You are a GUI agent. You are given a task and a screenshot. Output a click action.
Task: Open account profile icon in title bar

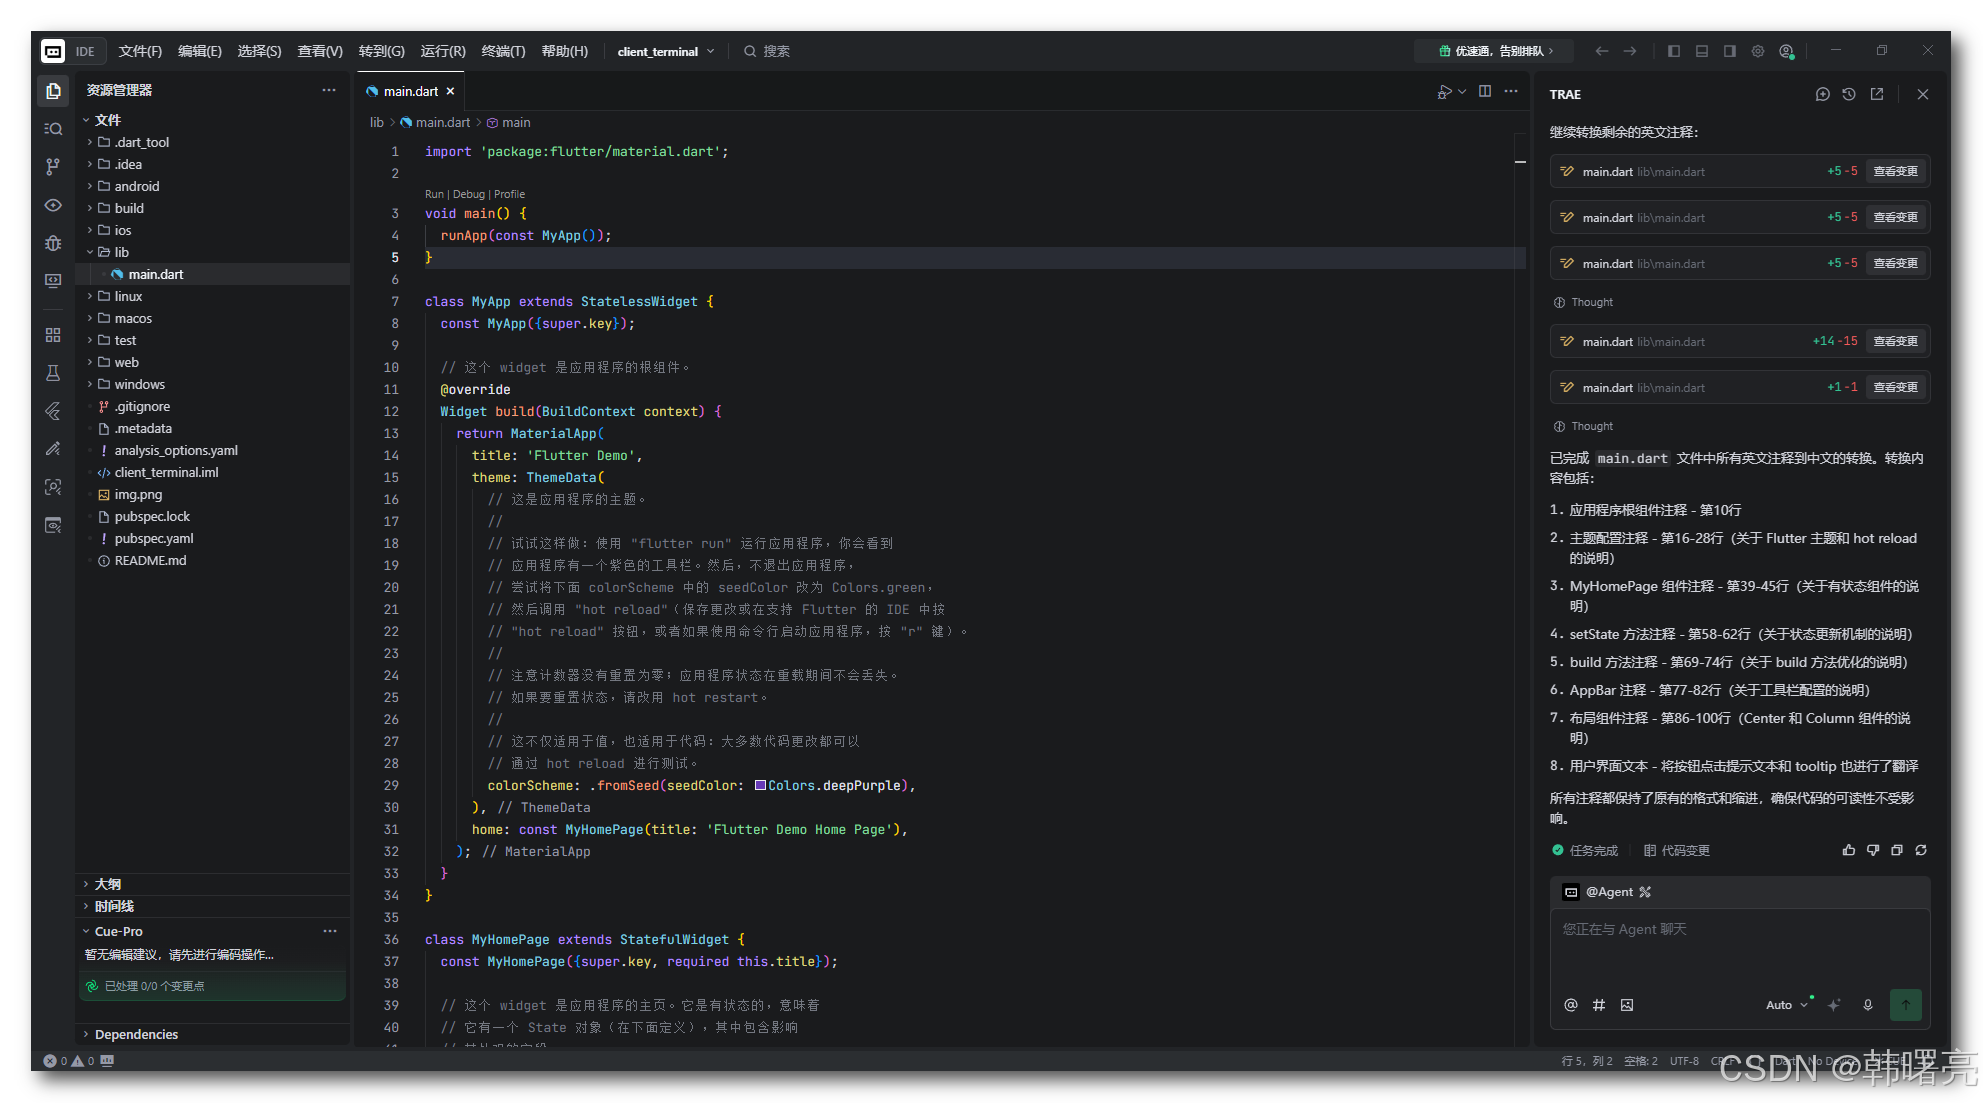pyautogui.click(x=1787, y=51)
